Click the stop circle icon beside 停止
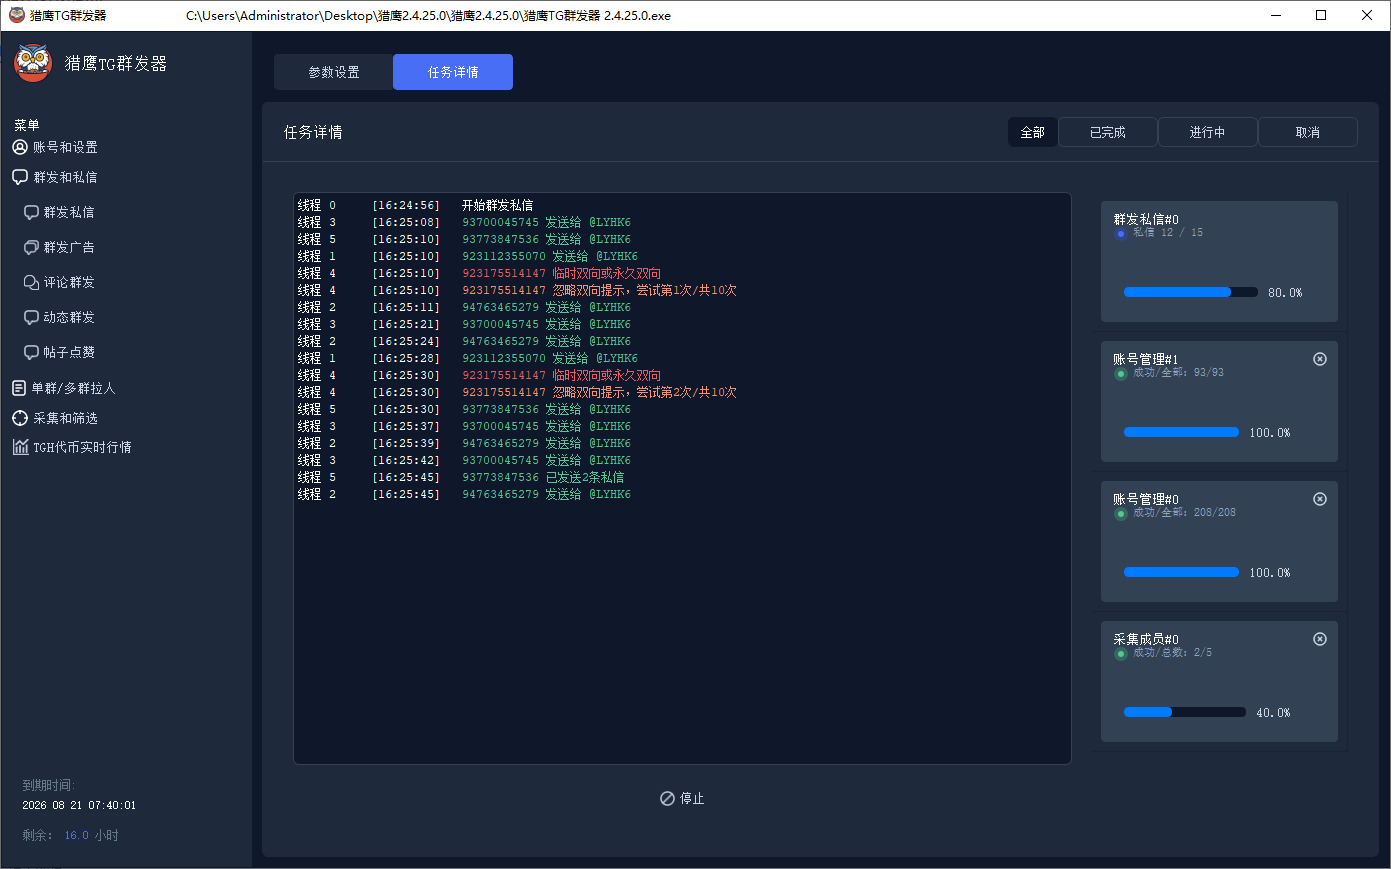This screenshot has width=1391, height=869. click(667, 798)
